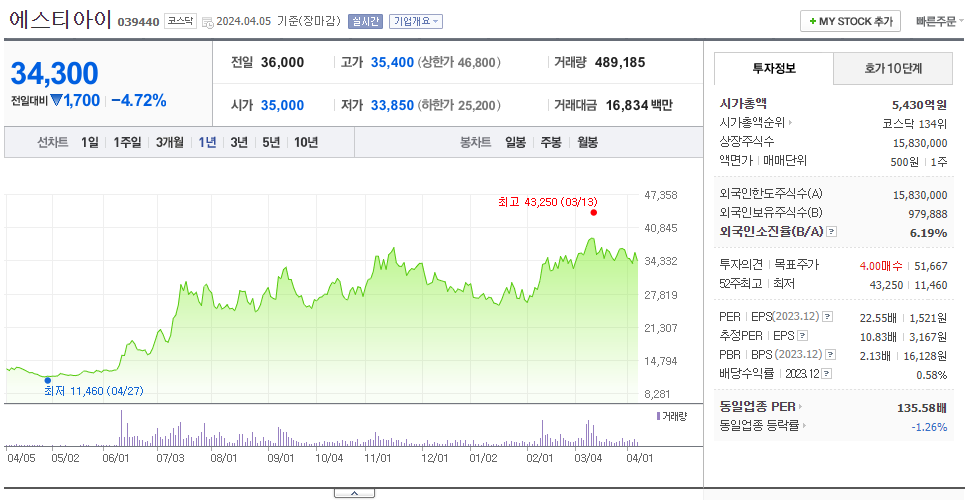This screenshot has height=500, width=968.
Task: Click the 배당수익률 value 0.58%
Action: click(x=932, y=375)
